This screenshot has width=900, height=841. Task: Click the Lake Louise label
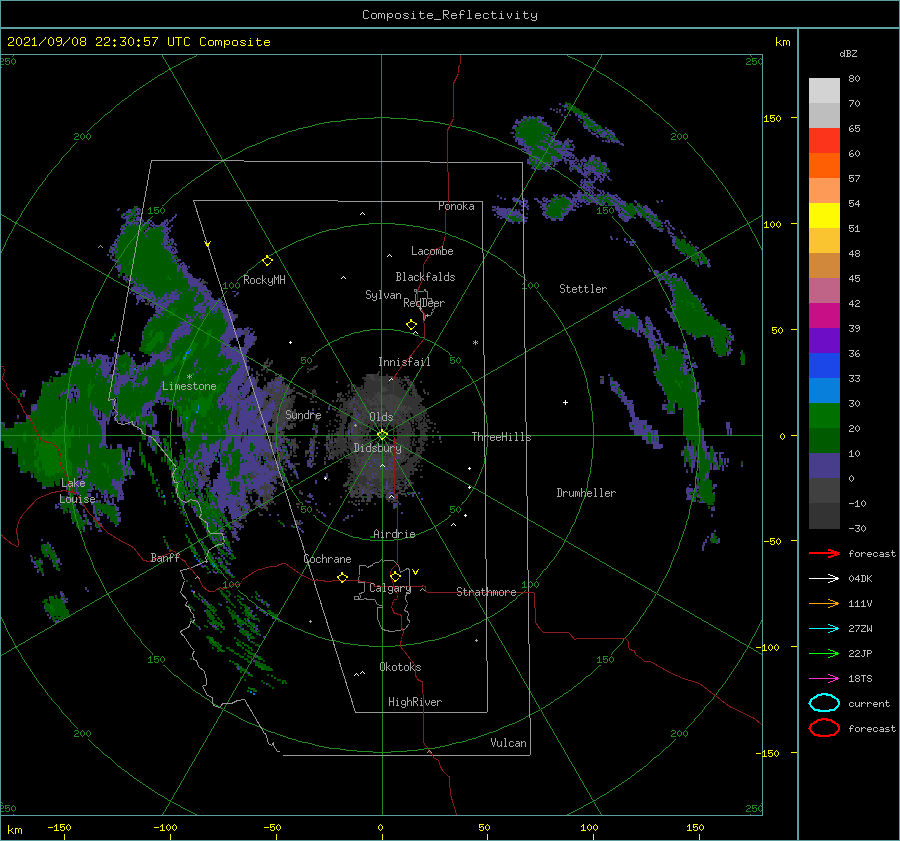click(x=77, y=491)
